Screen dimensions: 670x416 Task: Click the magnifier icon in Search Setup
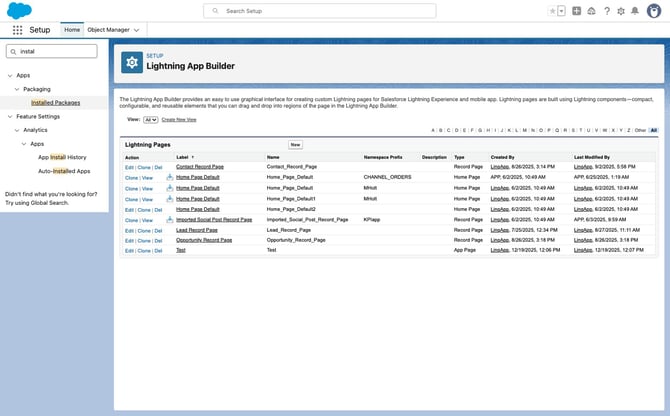click(x=215, y=11)
